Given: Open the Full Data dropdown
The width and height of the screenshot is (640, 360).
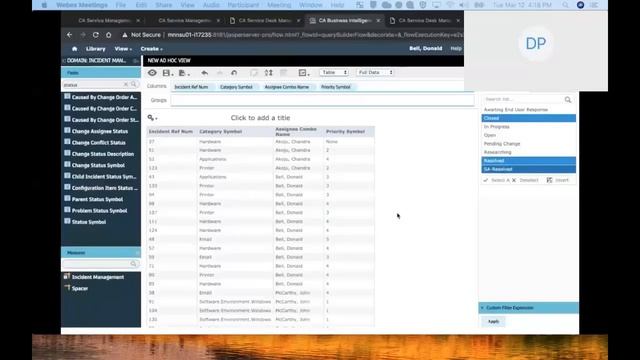Looking at the screenshot, I should tap(375, 72).
